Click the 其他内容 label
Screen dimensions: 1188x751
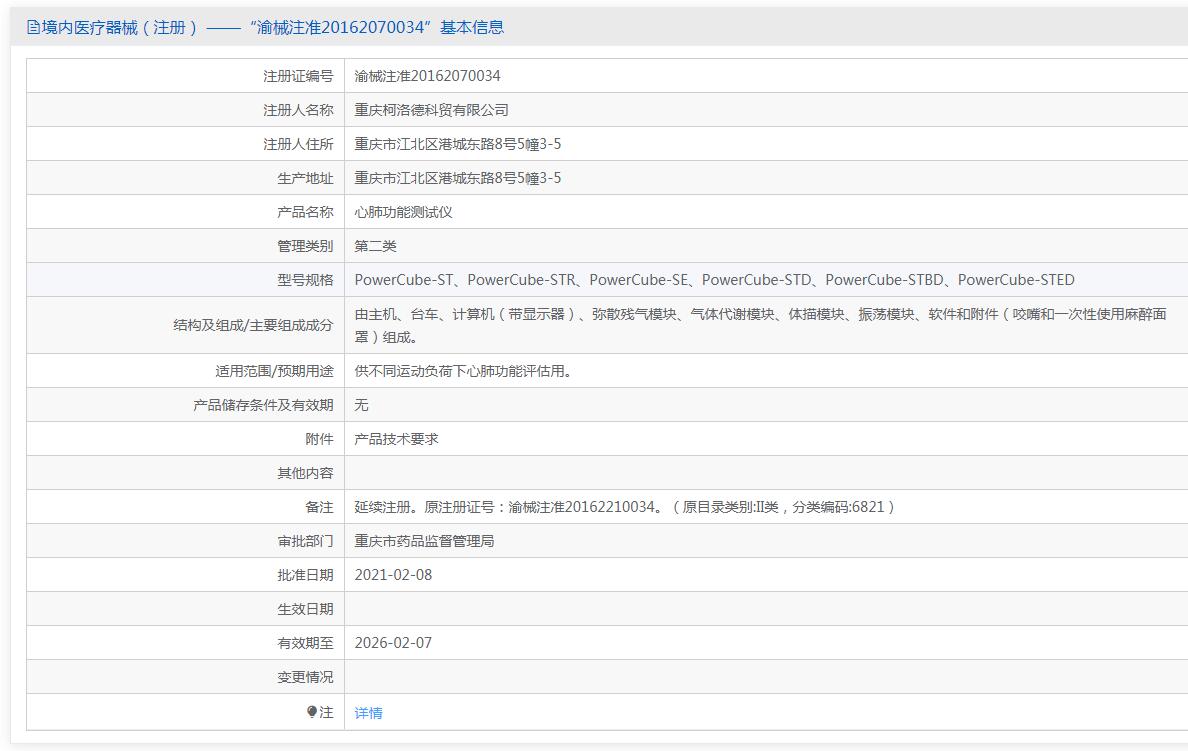(x=305, y=473)
